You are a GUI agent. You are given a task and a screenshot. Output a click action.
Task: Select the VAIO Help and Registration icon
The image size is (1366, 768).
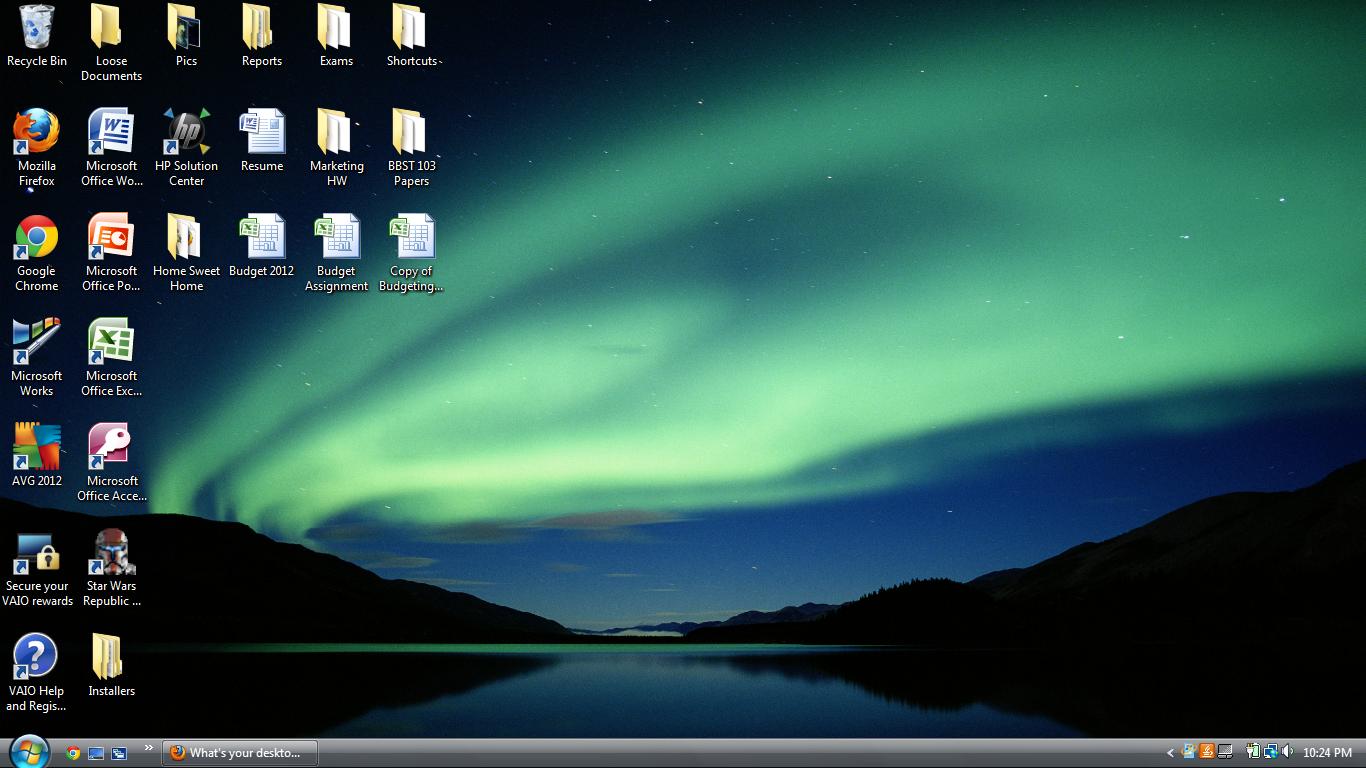(x=37, y=673)
